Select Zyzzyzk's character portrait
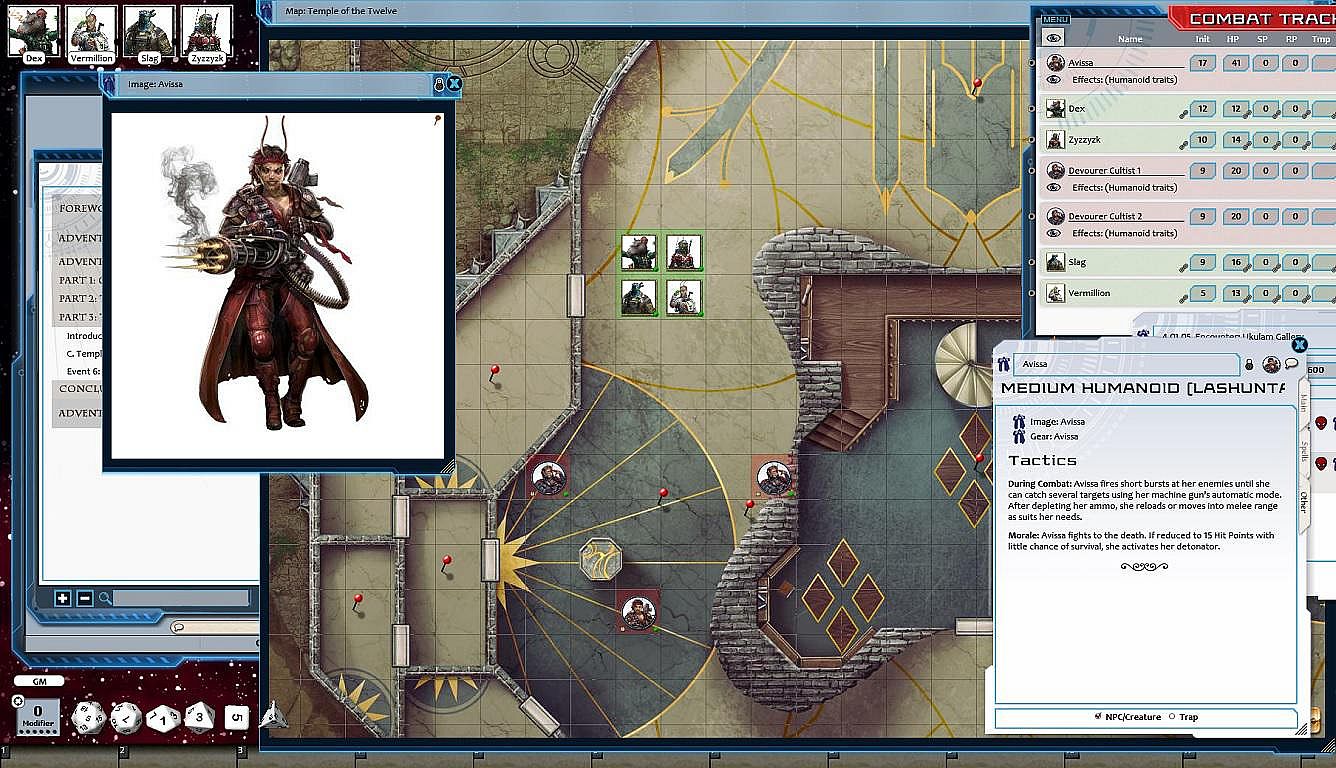The image size is (1336, 768). click(207, 31)
